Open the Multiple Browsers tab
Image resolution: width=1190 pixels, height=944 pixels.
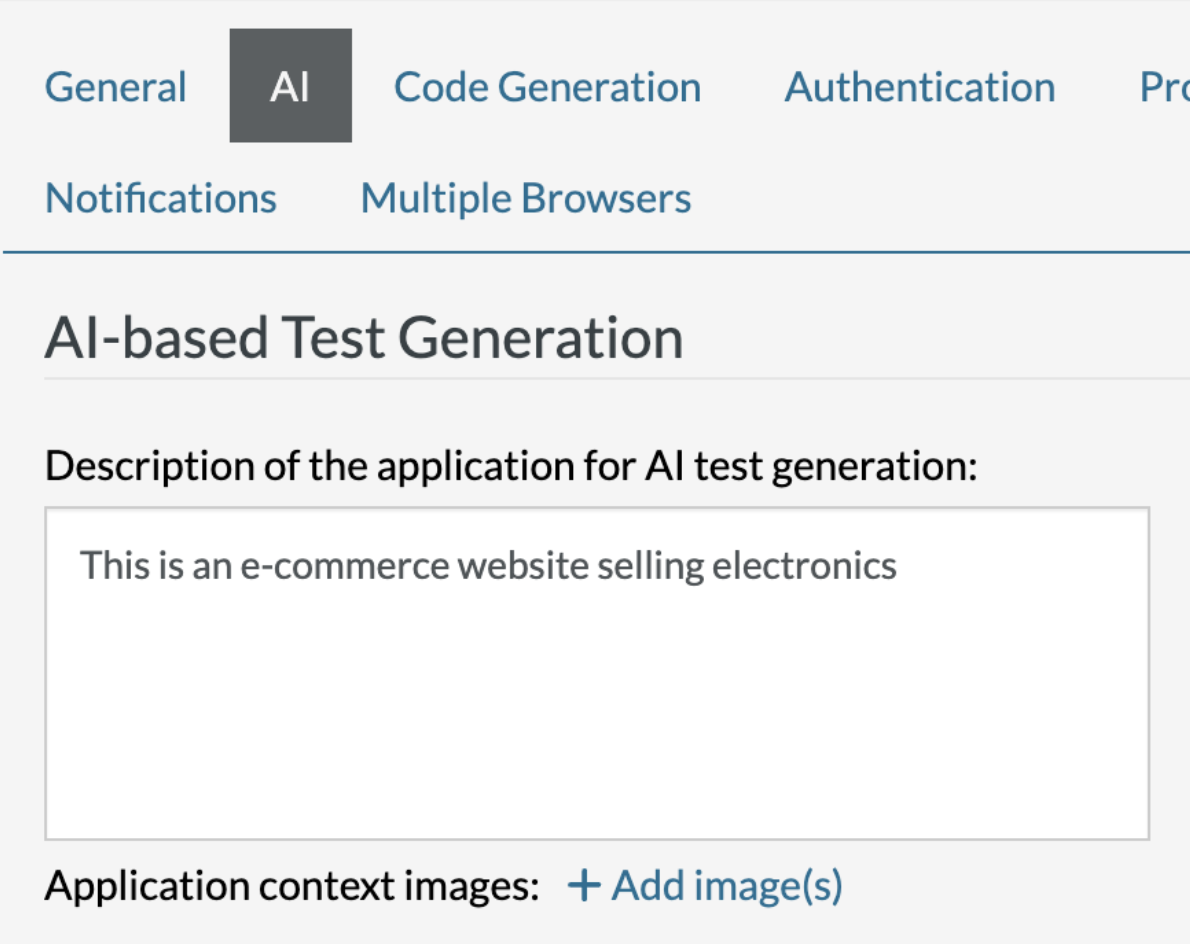(x=525, y=198)
